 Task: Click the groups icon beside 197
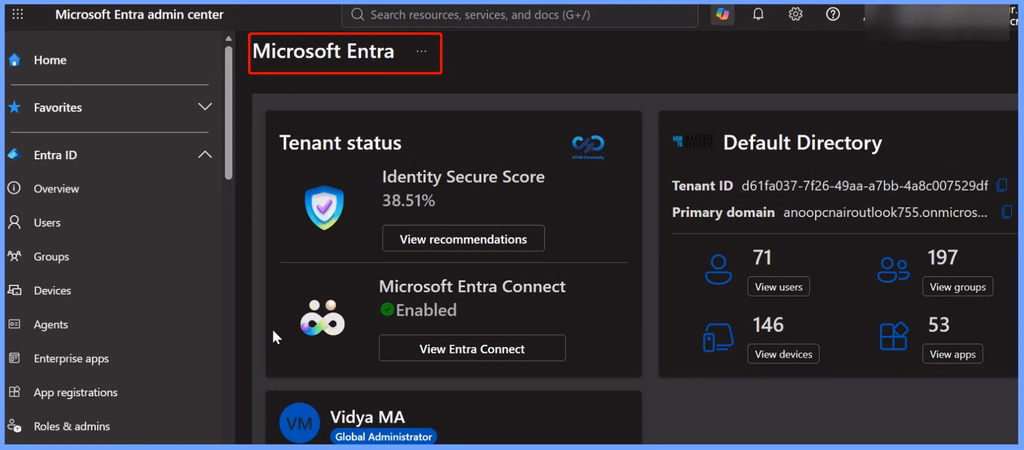(x=893, y=269)
